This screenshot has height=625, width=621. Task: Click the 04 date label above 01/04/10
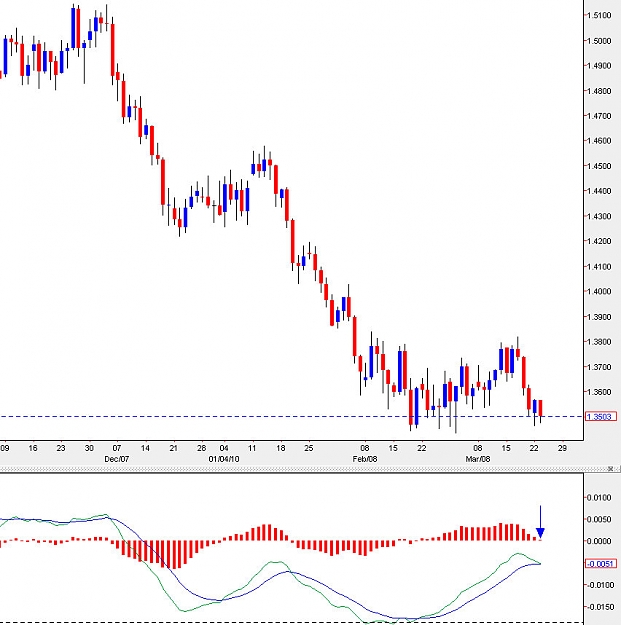(x=224, y=448)
